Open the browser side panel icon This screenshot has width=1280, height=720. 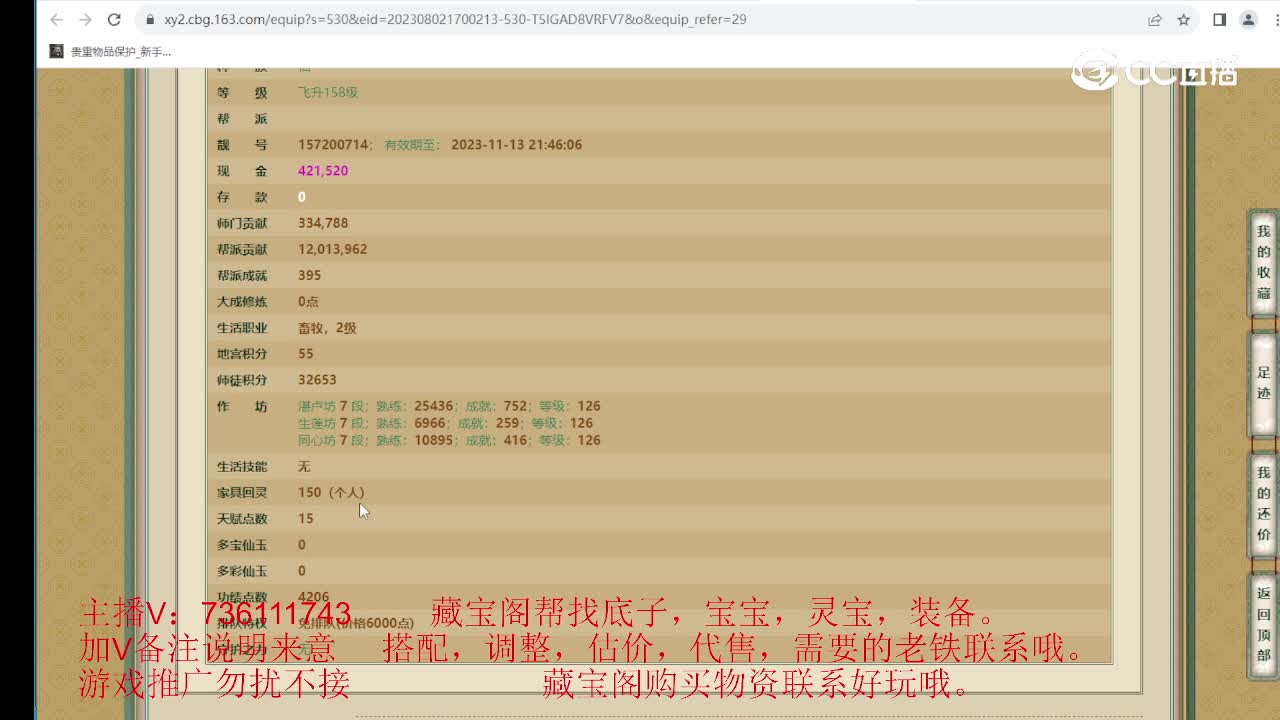pos(1220,19)
